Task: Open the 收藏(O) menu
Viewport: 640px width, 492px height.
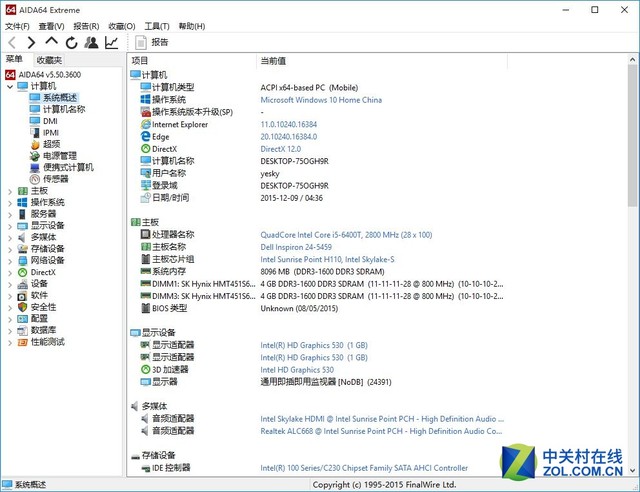Action: [x=122, y=26]
